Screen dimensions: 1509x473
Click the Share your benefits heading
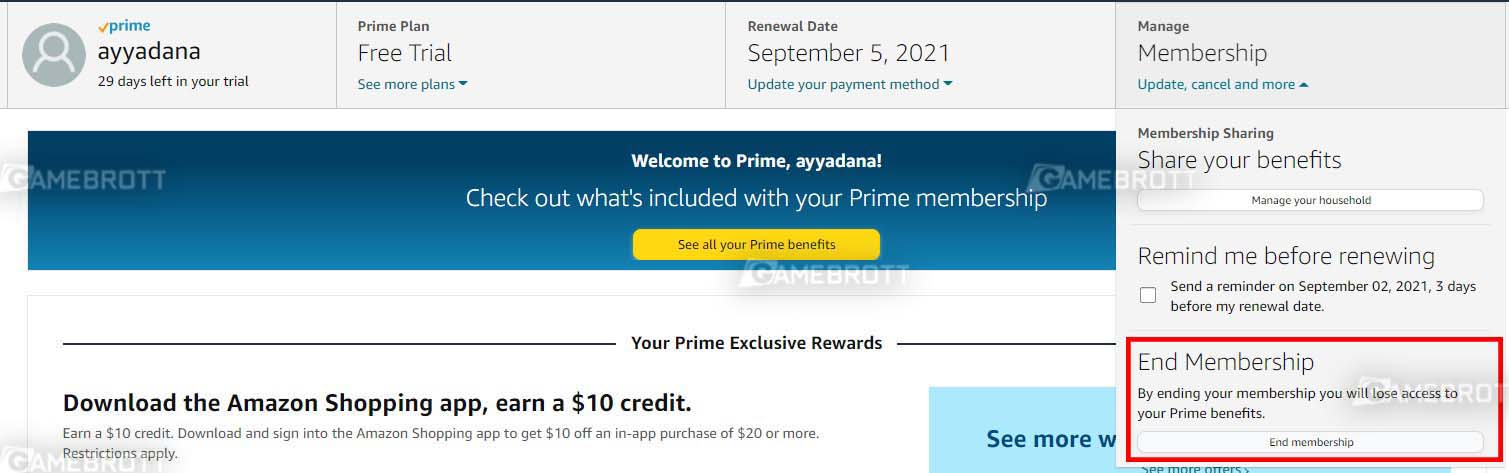tap(1239, 160)
